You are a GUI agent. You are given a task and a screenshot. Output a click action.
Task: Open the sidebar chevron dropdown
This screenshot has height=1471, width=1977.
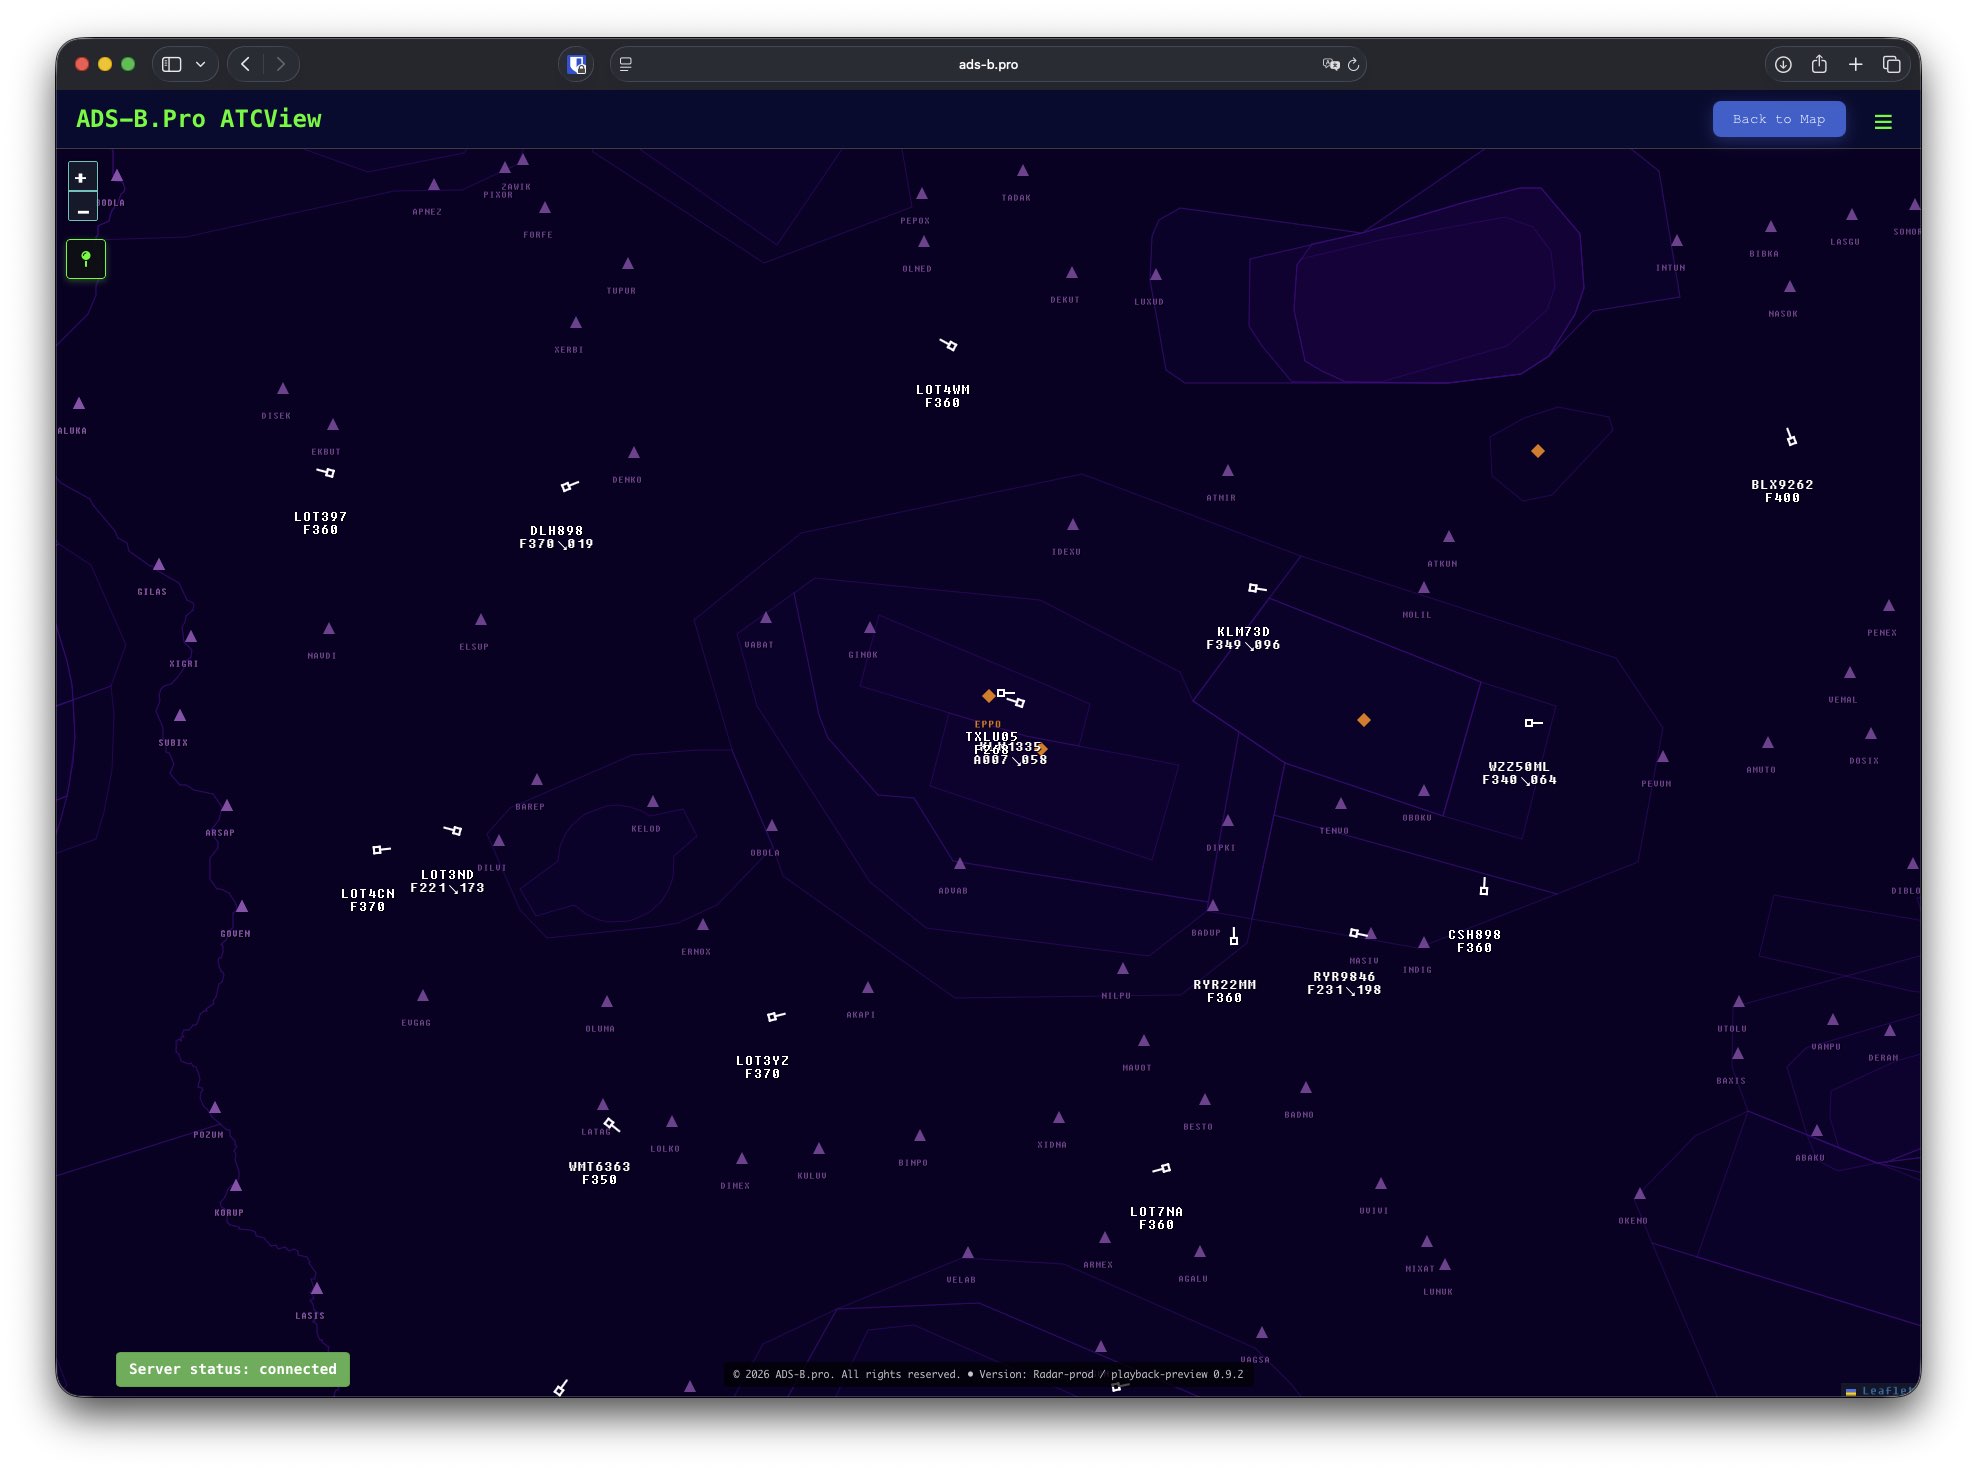click(201, 63)
